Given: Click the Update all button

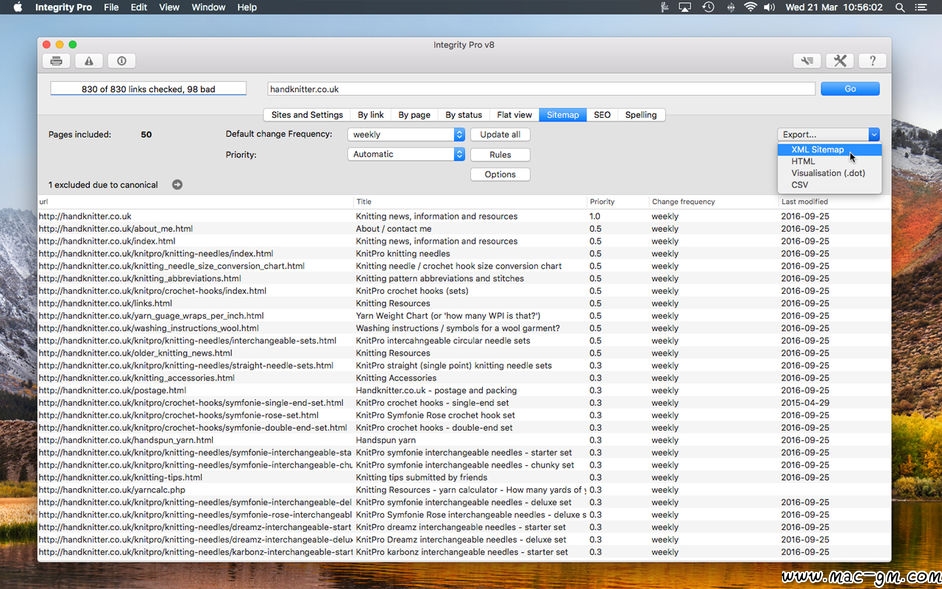Looking at the screenshot, I should (500, 135).
